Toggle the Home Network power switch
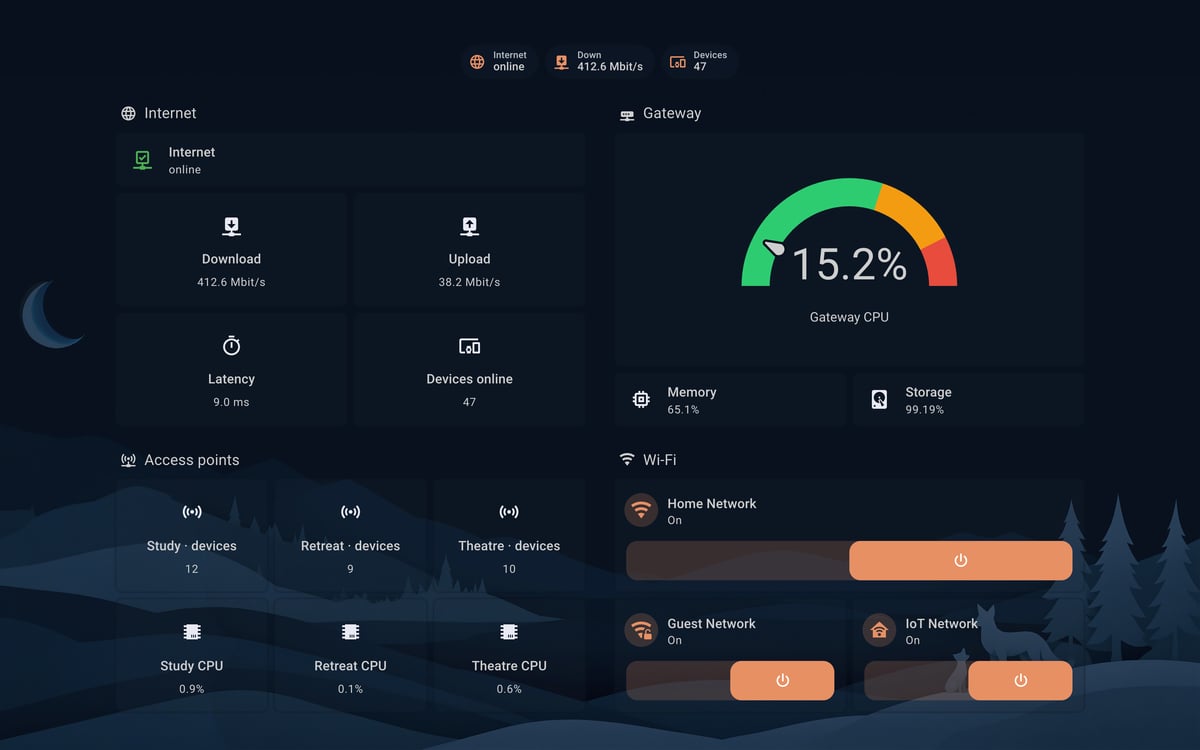Image resolution: width=1200 pixels, height=750 pixels. tap(849, 561)
